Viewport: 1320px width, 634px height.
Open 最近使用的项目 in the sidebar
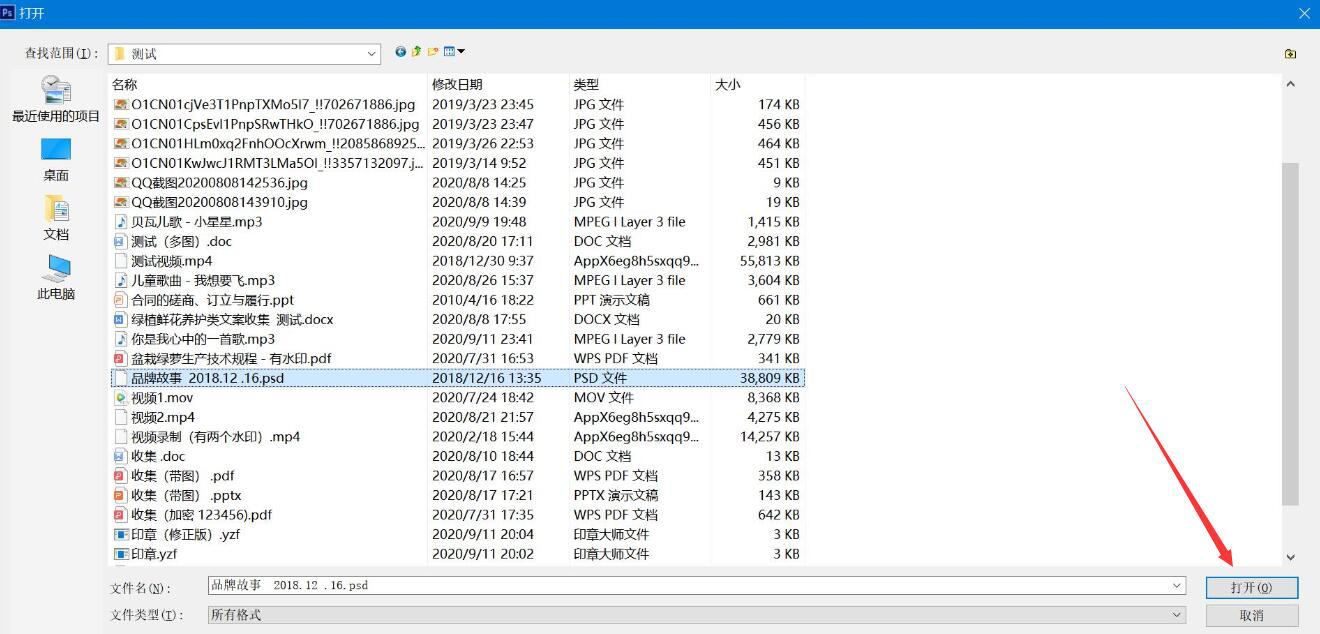[x=56, y=99]
